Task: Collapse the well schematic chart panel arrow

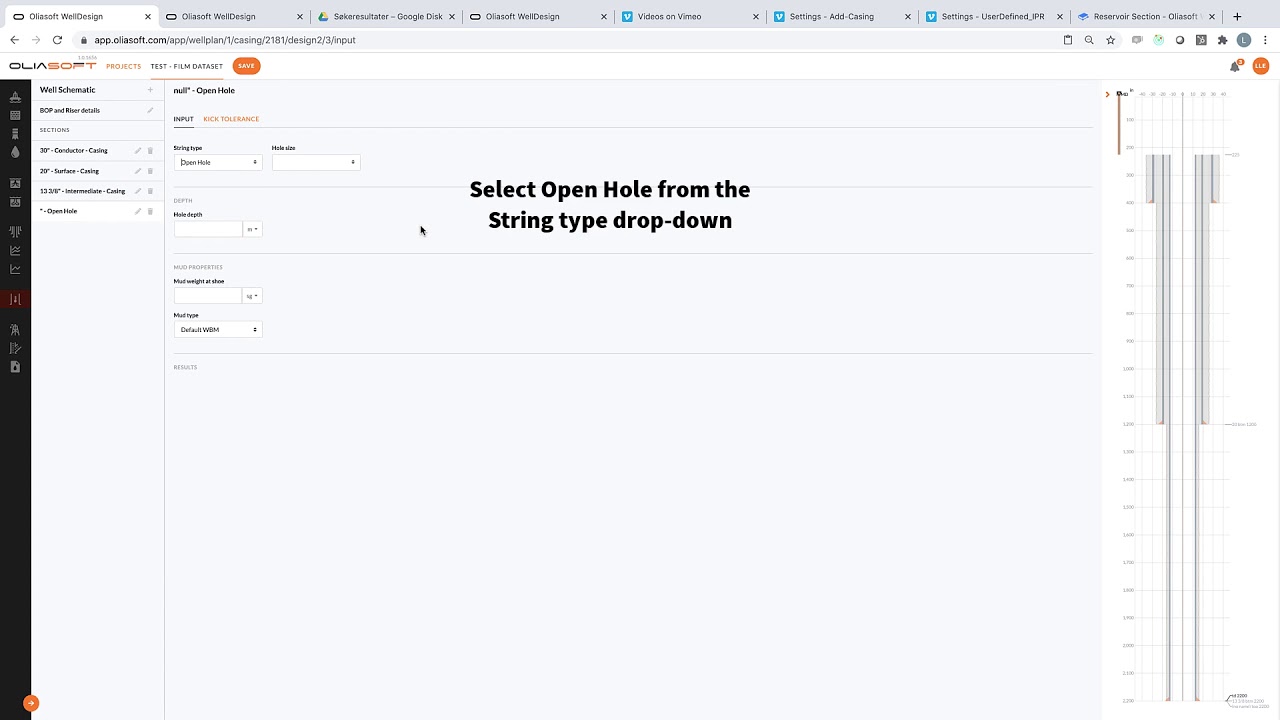Action: tap(1108, 94)
